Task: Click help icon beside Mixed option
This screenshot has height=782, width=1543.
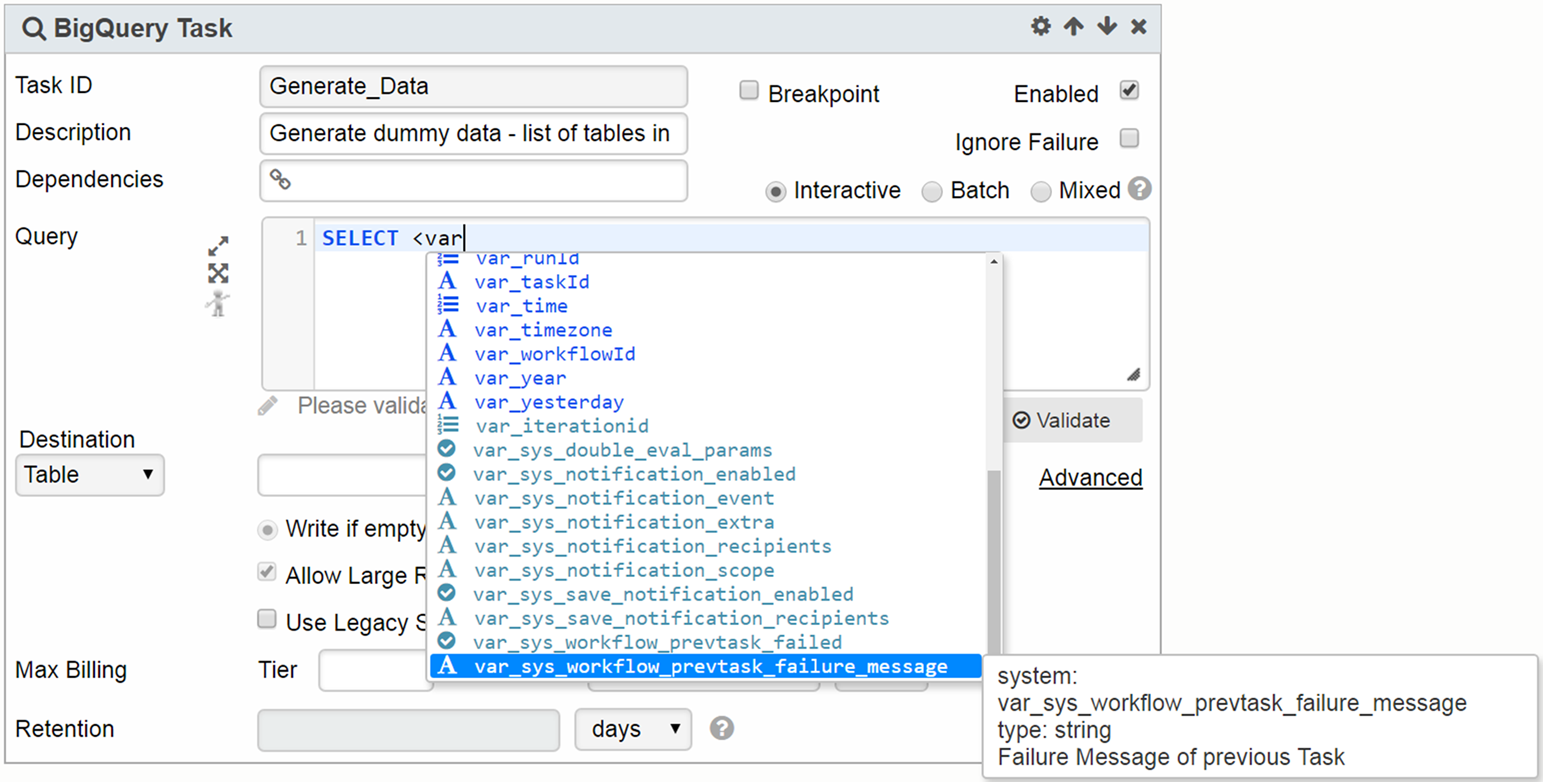Action: (1140, 189)
